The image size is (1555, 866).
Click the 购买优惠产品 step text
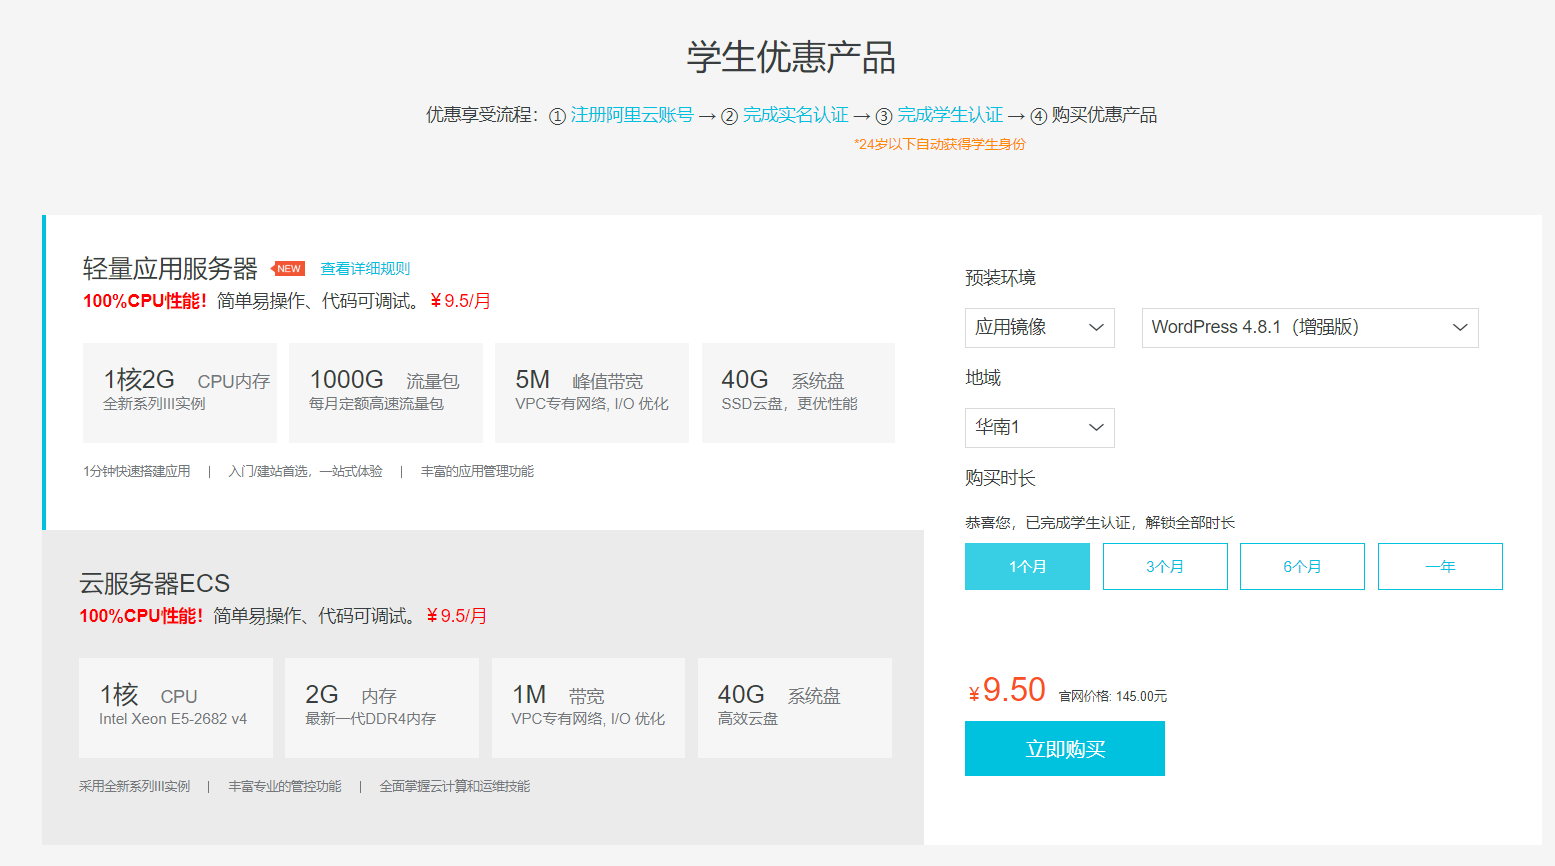(1104, 115)
